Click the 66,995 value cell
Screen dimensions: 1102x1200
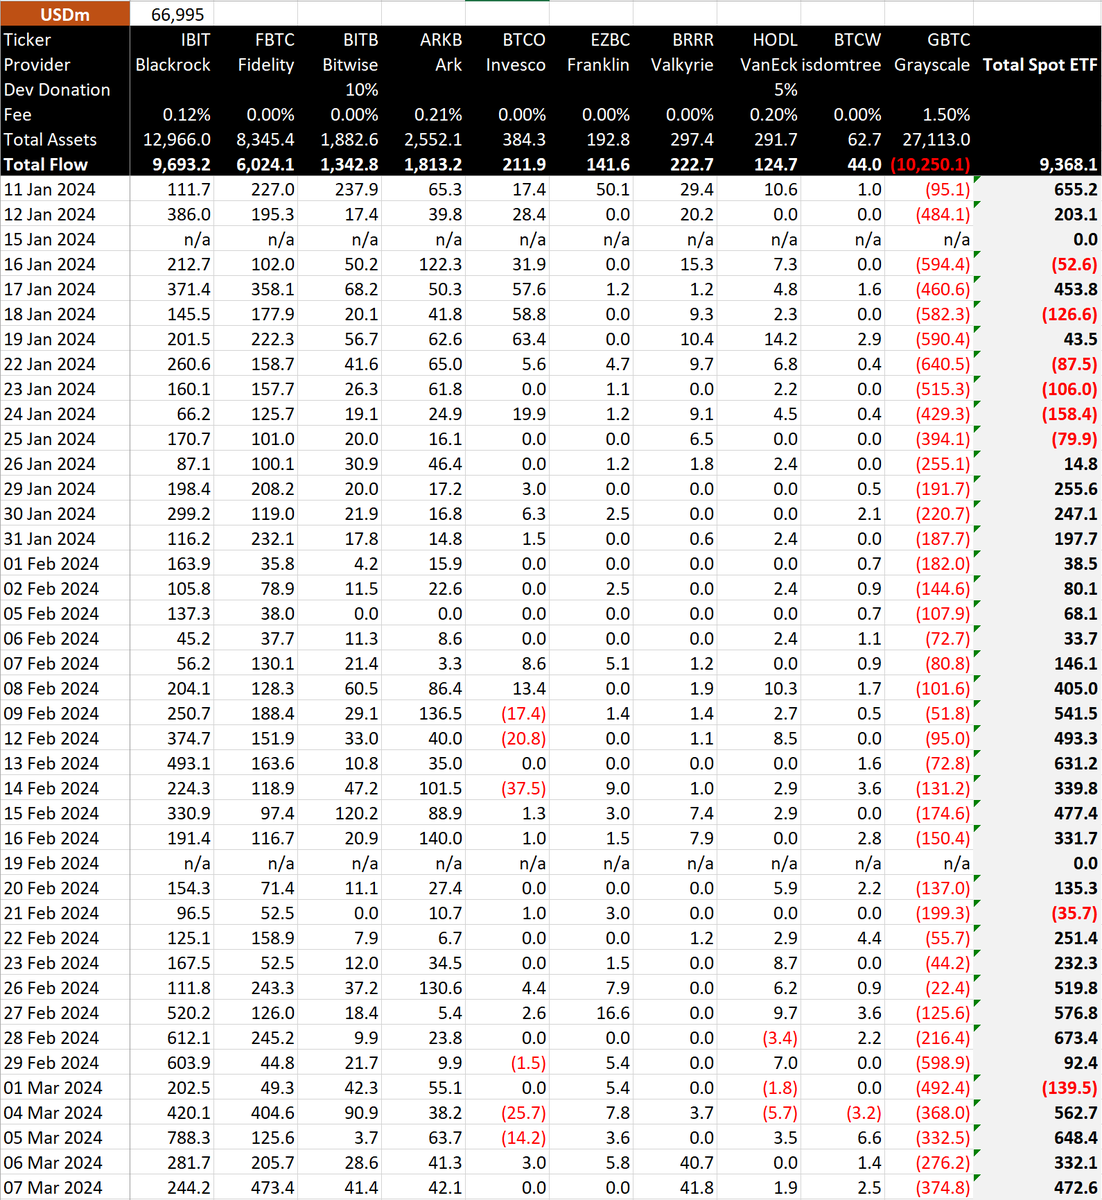(176, 15)
